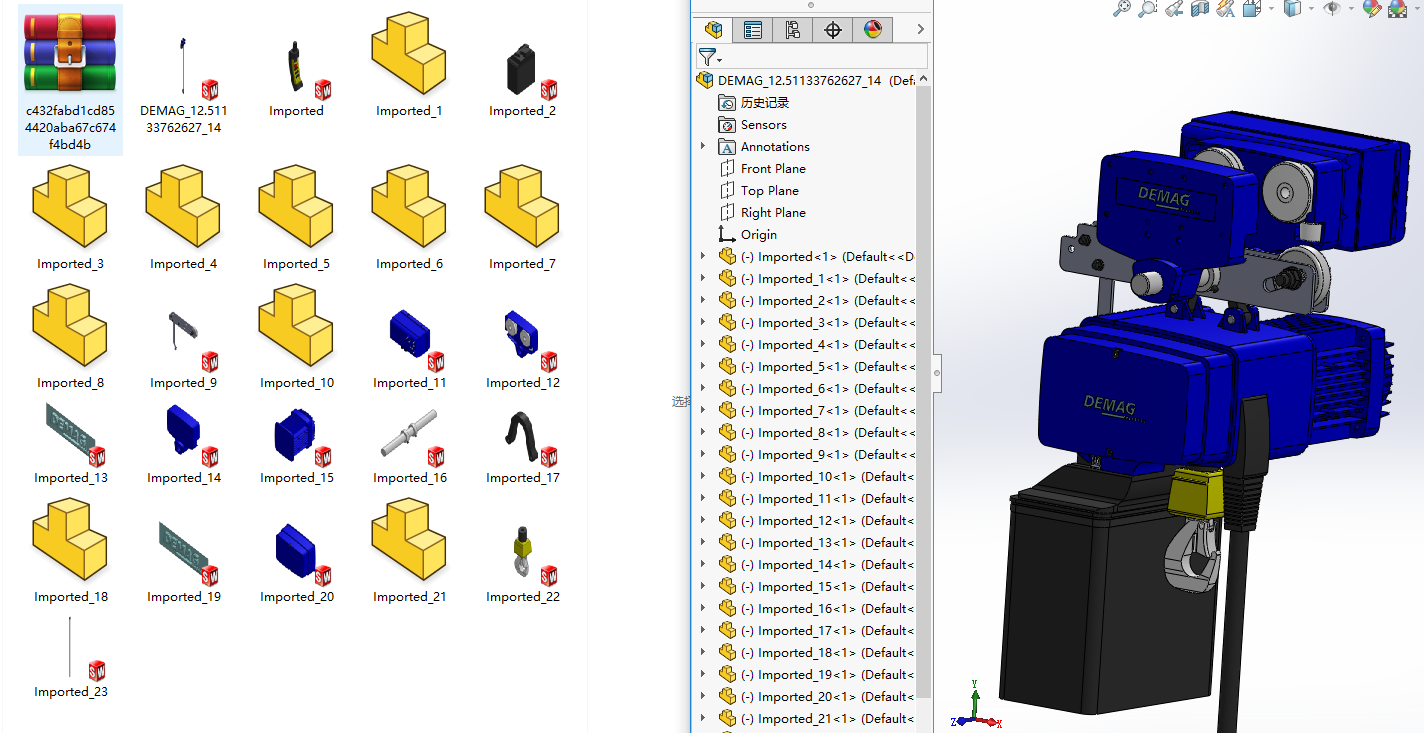Open the Apply Scene dropdown arrow

click(1415, 8)
